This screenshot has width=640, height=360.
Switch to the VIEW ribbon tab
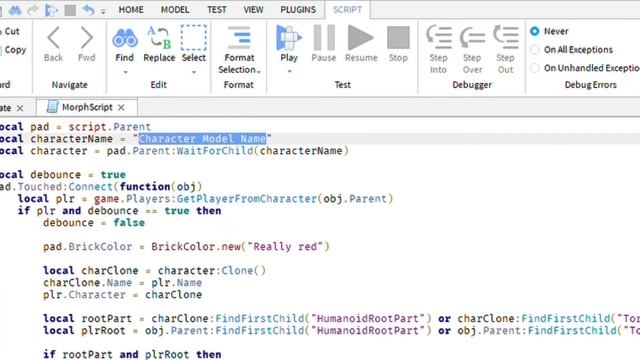(x=253, y=9)
